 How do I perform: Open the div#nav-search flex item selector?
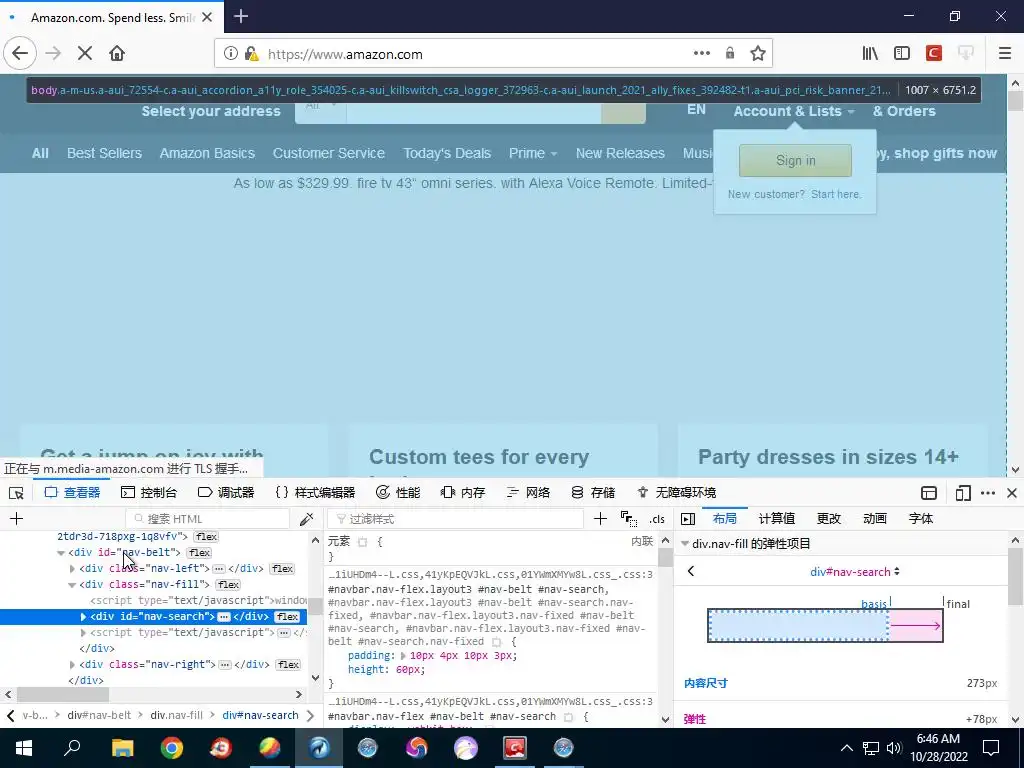pyautogui.click(x=855, y=571)
